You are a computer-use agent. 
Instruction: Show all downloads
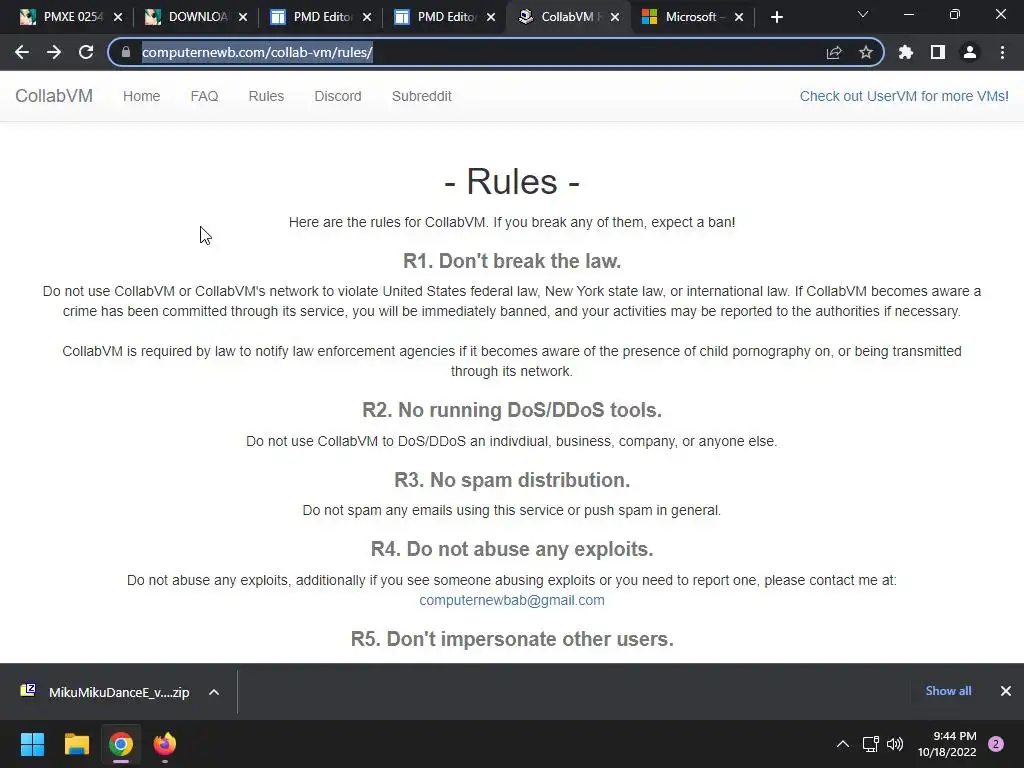click(x=948, y=691)
